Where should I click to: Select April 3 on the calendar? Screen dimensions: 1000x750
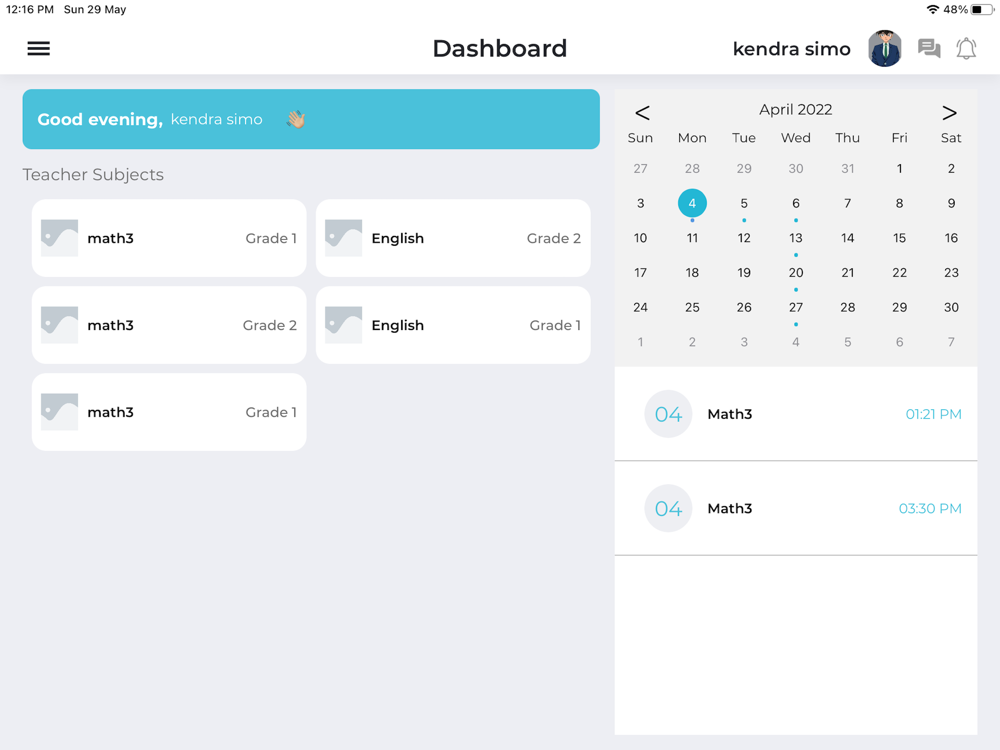(640, 203)
